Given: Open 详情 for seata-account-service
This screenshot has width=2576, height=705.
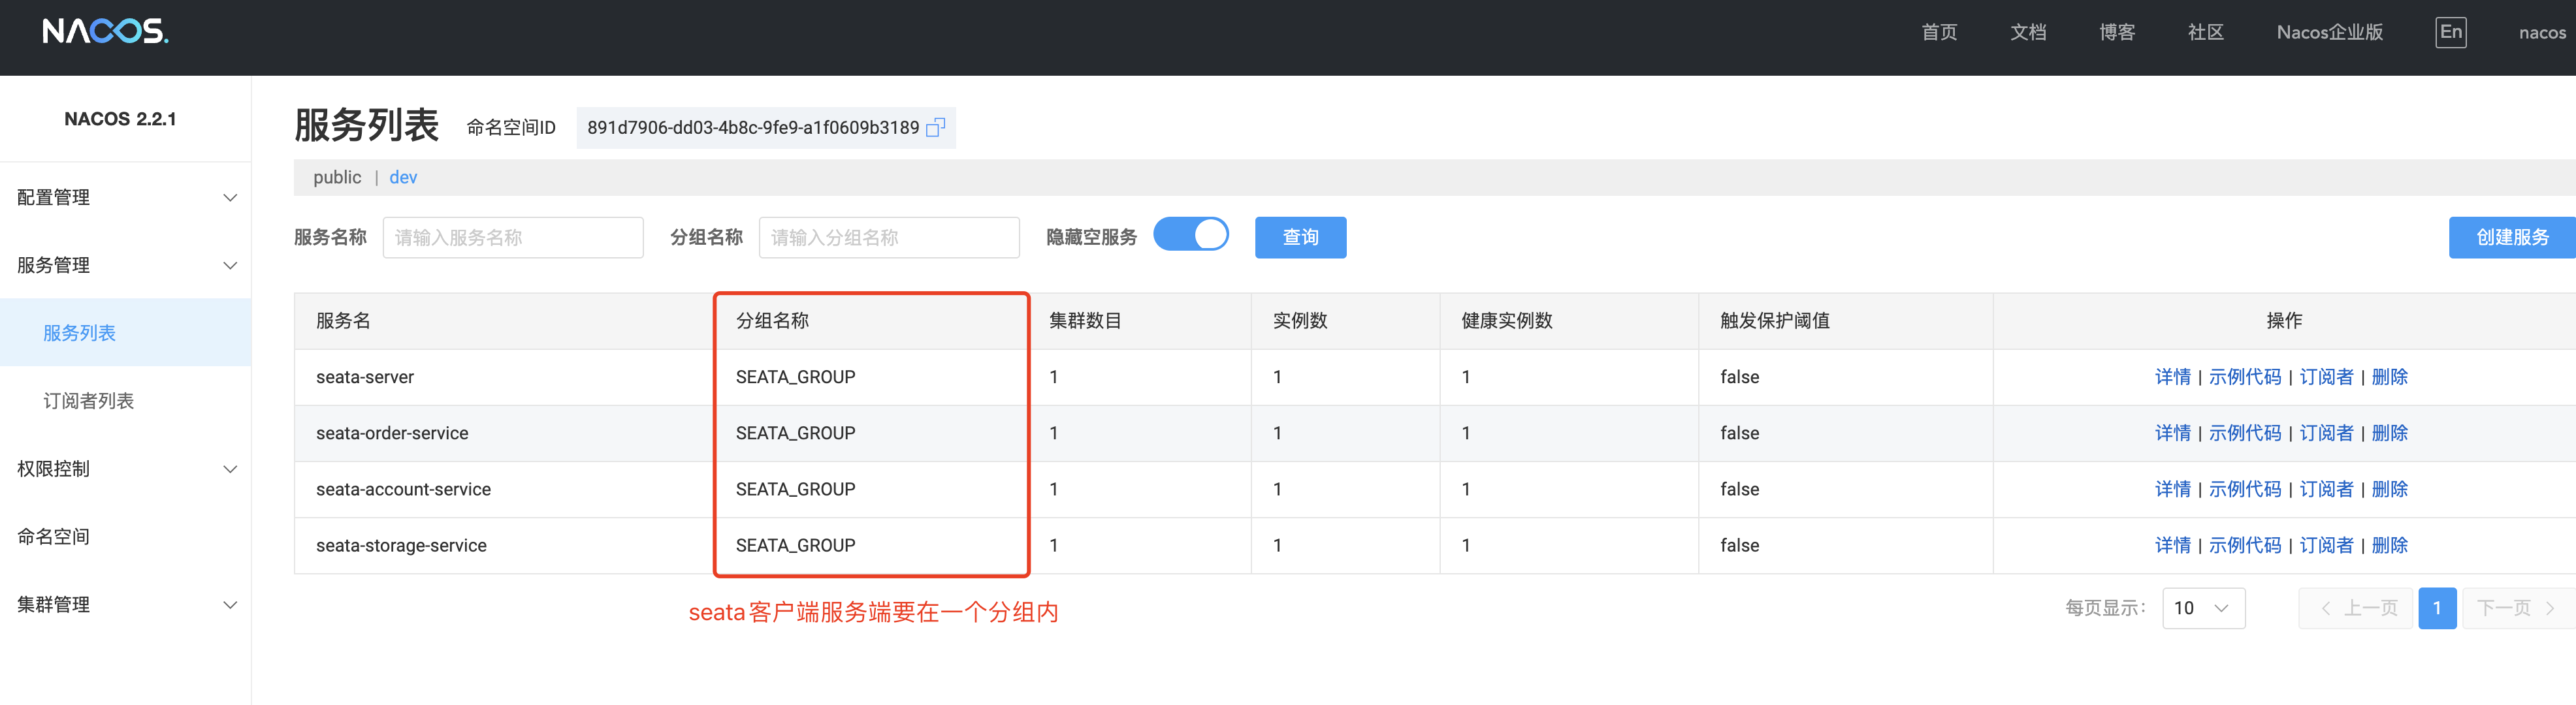Looking at the screenshot, I should pyautogui.click(x=2172, y=489).
